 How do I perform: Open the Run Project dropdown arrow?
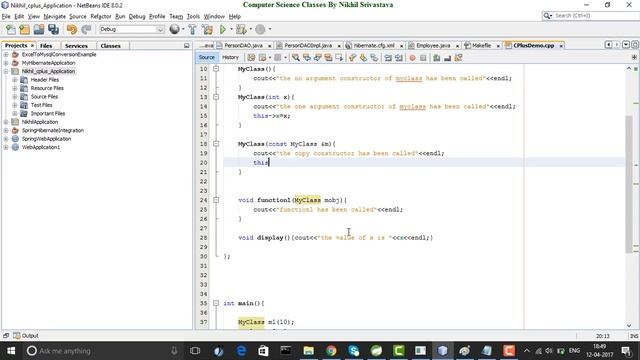click(x=231, y=29)
